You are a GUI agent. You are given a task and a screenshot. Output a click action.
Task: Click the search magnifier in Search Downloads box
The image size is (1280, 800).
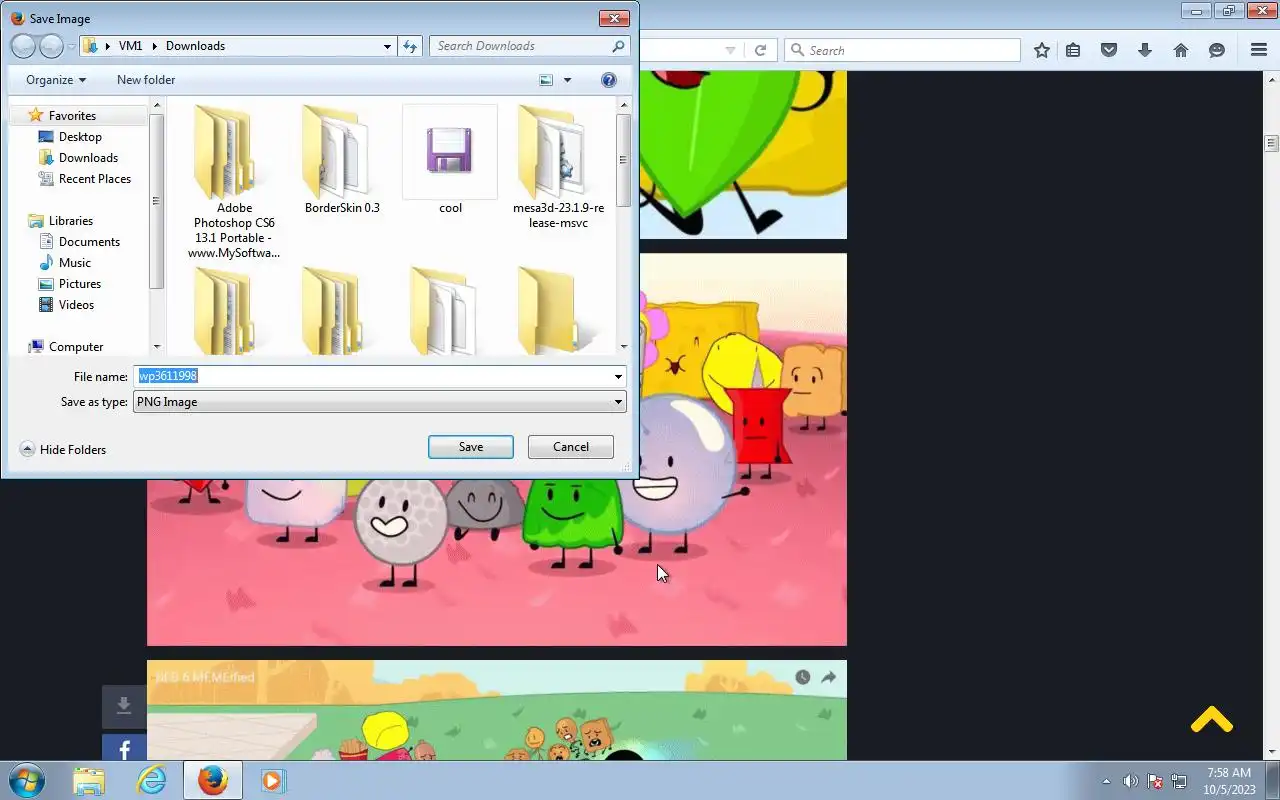click(x=618, y=46)
